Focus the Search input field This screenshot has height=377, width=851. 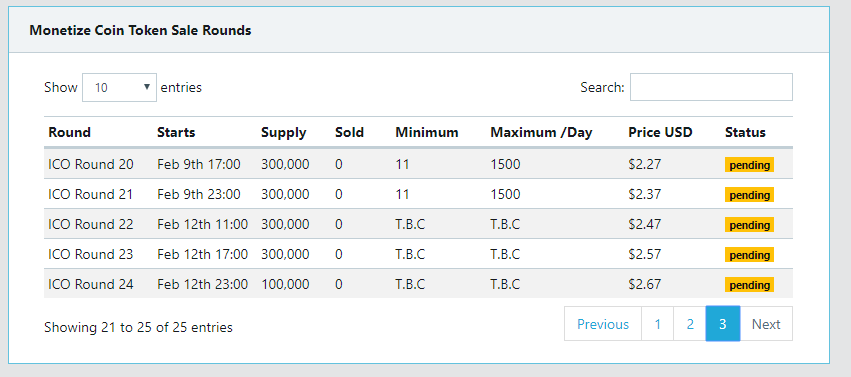pyautogui.click(x=711, y=87)
